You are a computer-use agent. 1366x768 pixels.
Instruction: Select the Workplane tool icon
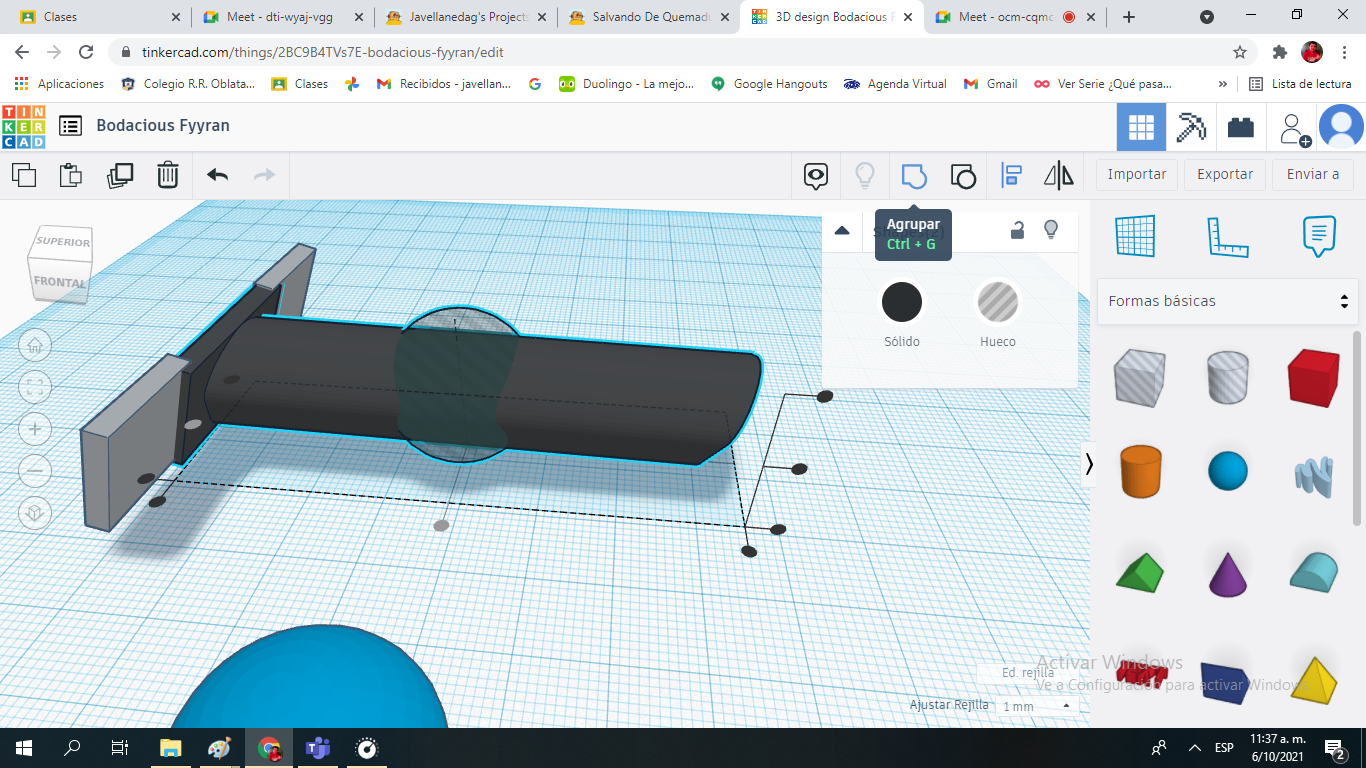(1135, 237)
